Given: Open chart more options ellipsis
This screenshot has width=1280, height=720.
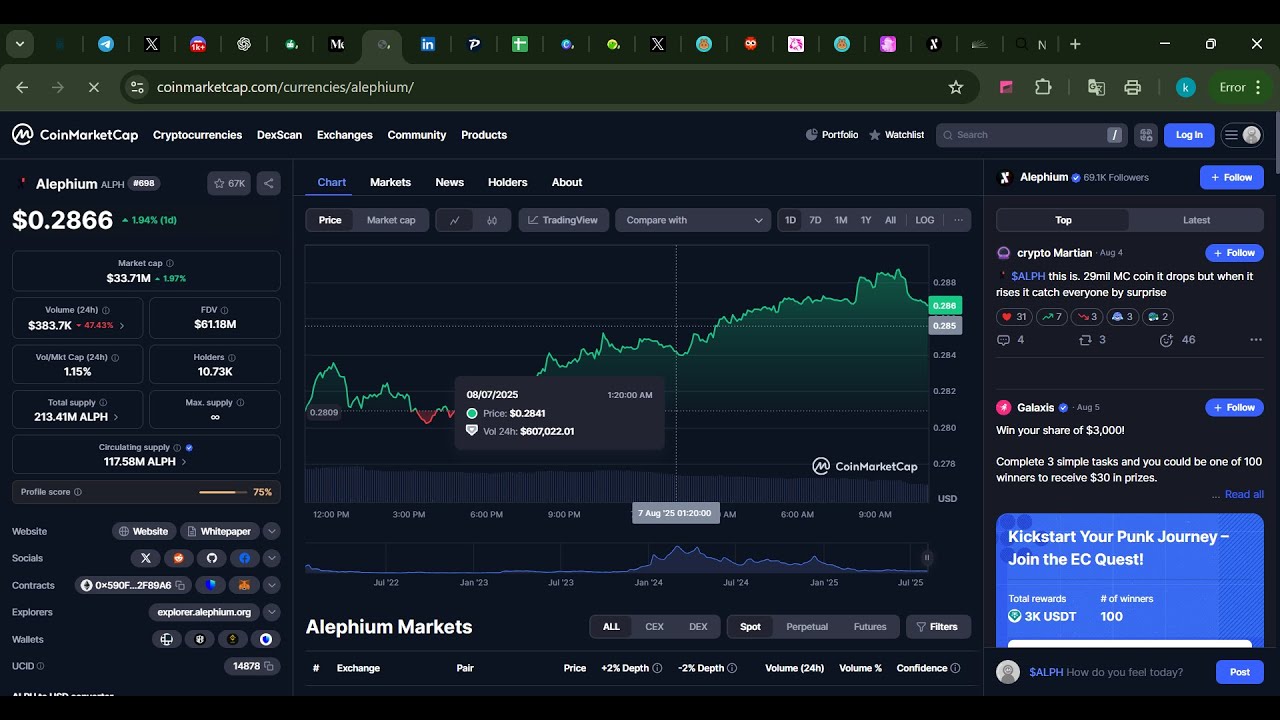Looking at the screenshot, I should (958, 220).
